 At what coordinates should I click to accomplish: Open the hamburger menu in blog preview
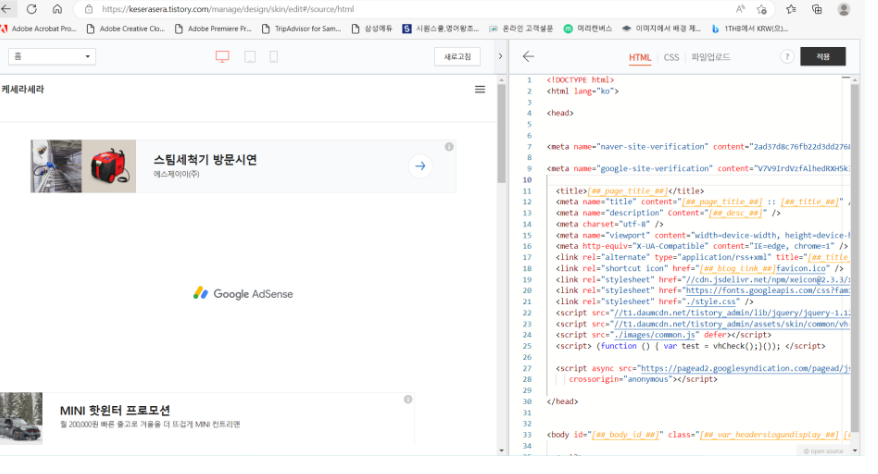(x=480, y=90)
